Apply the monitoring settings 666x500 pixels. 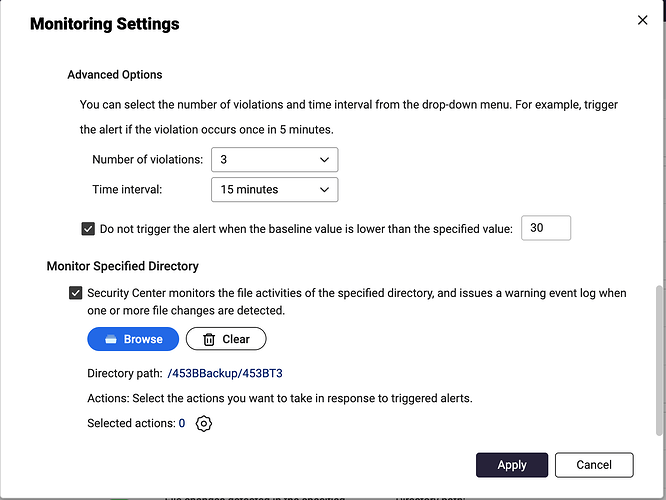coord(512,465)
